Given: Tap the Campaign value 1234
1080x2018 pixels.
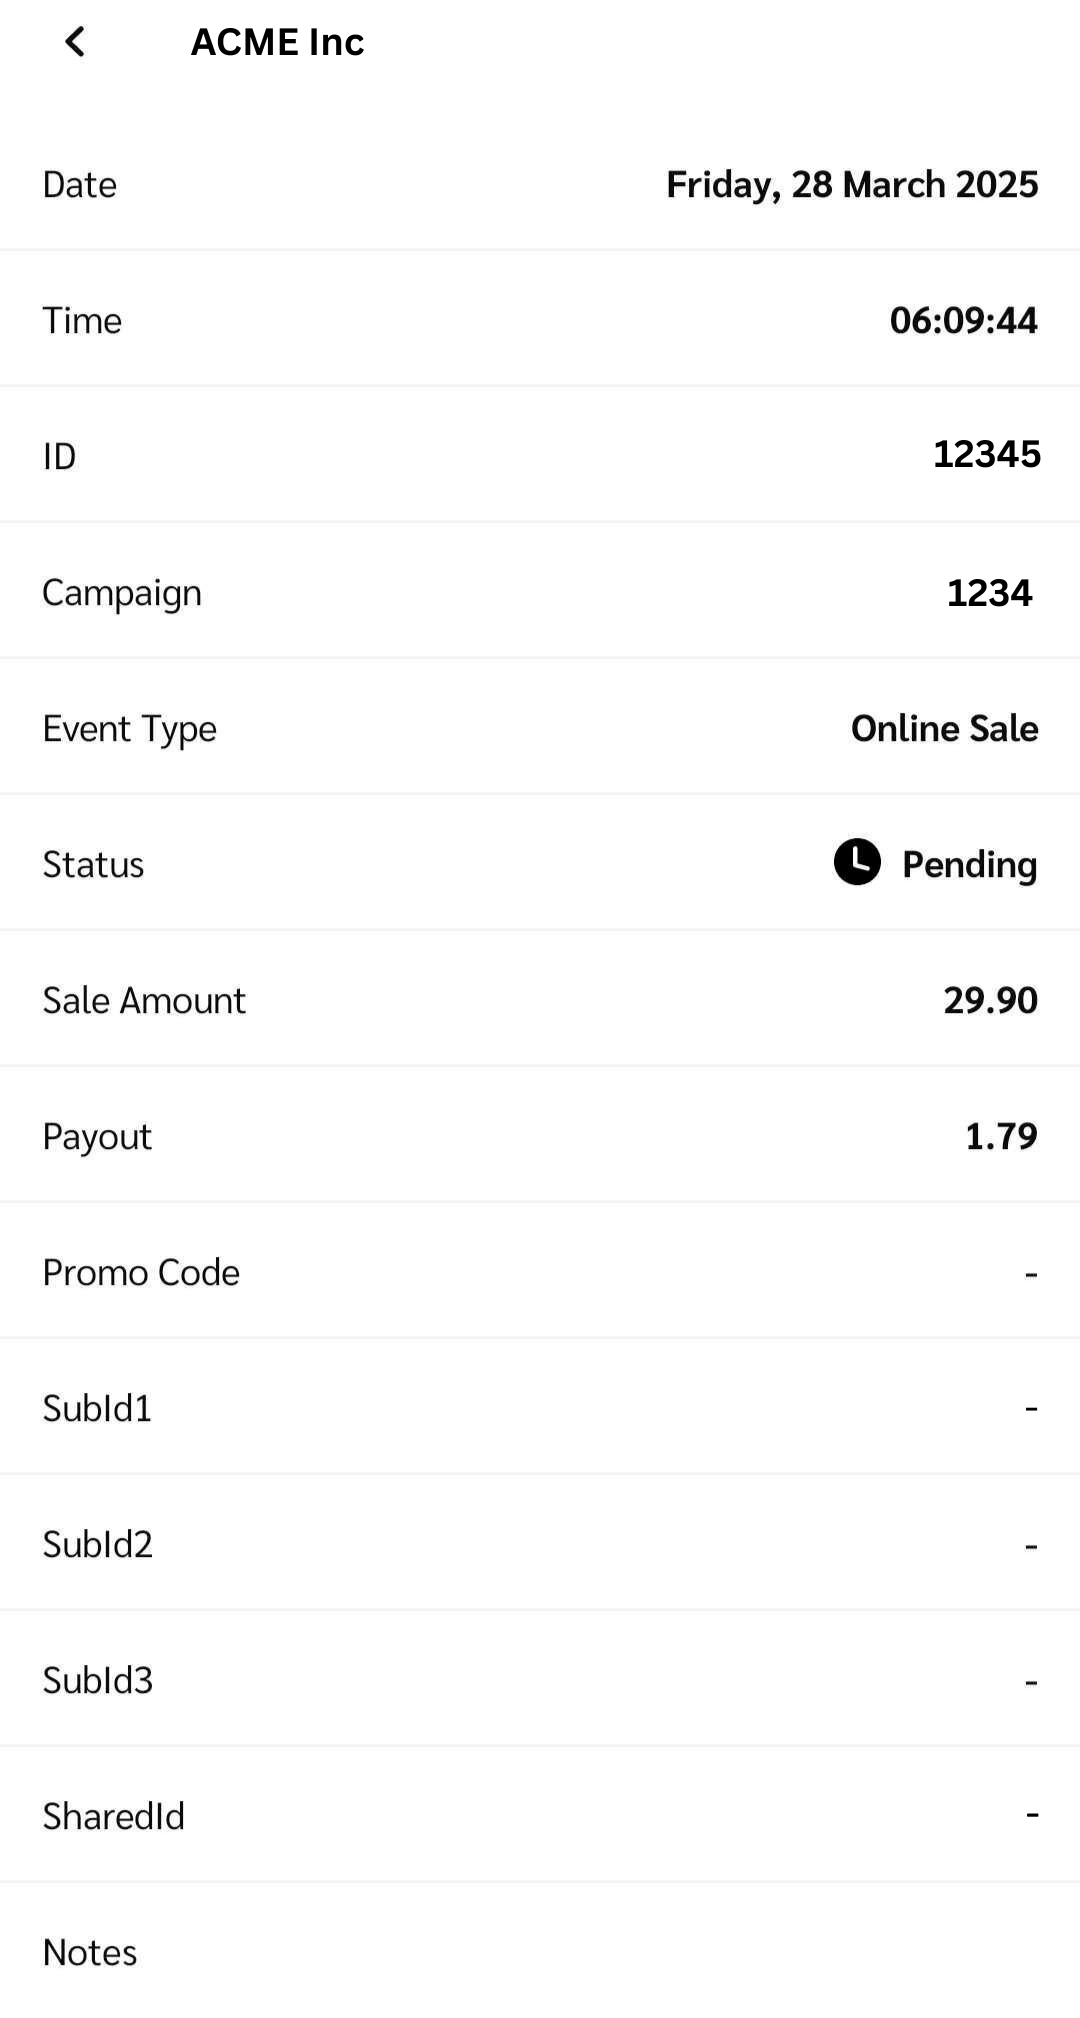Looking at the screenshot, I should pos(989,593).
